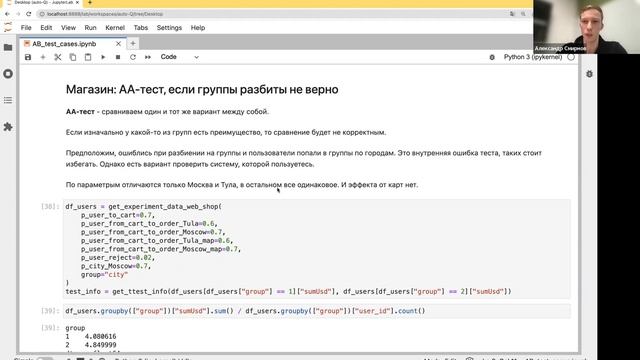Click the line p_user_to_cart=0.7
Image resolution: width=640 pixels, height=360 pixels.
click(x=118, y=215)
